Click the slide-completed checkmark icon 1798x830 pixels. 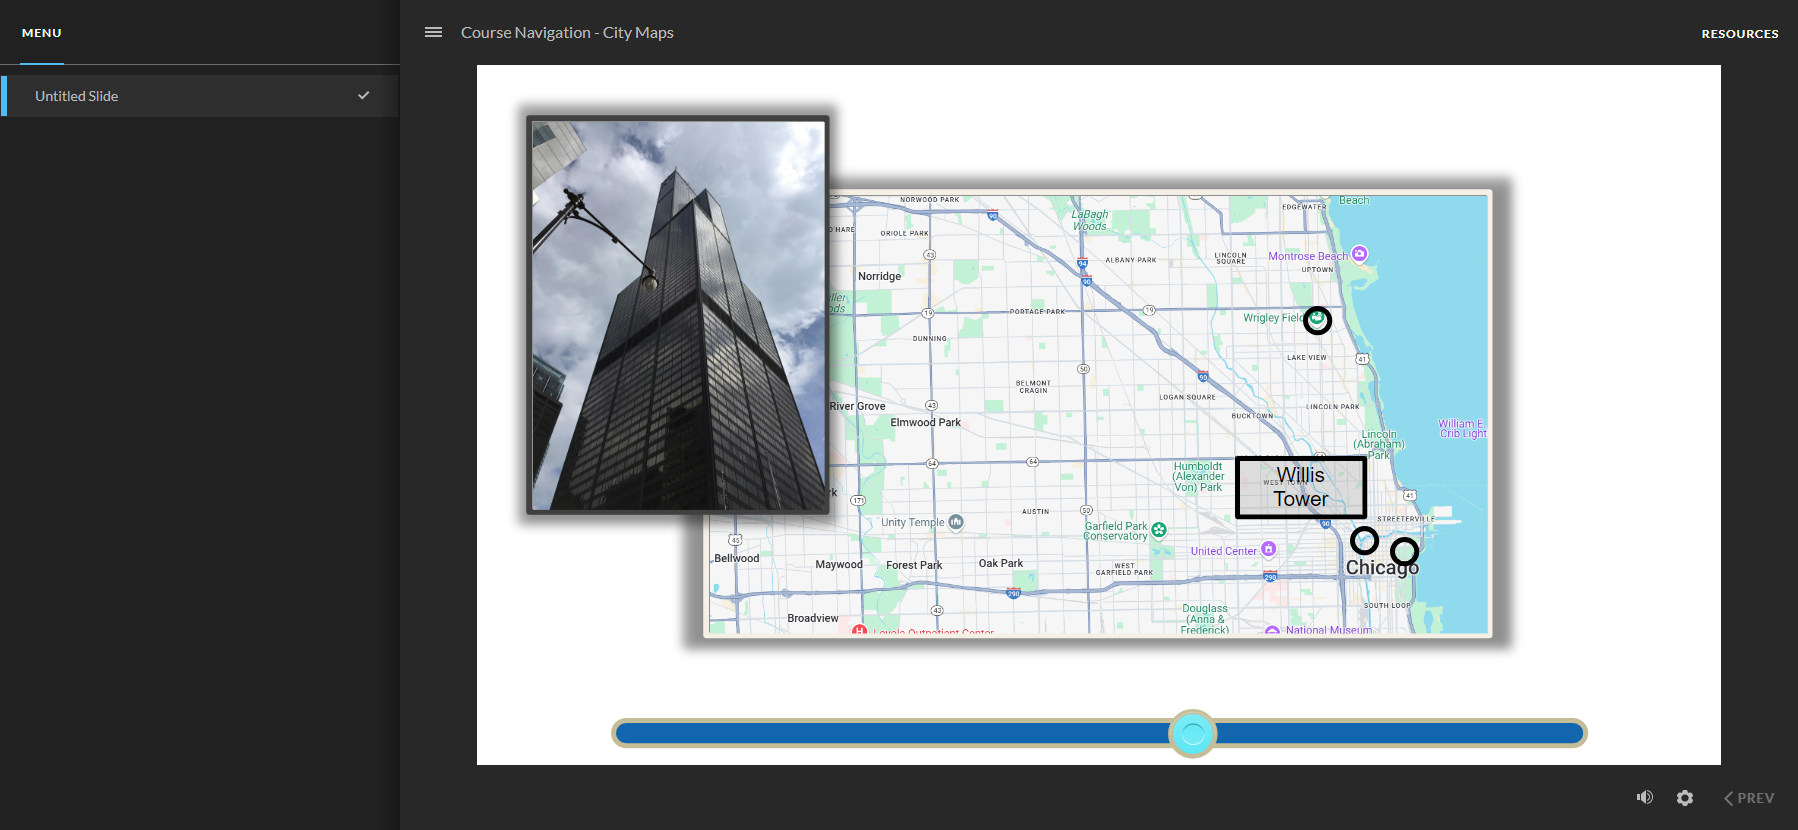pos(363,96)
